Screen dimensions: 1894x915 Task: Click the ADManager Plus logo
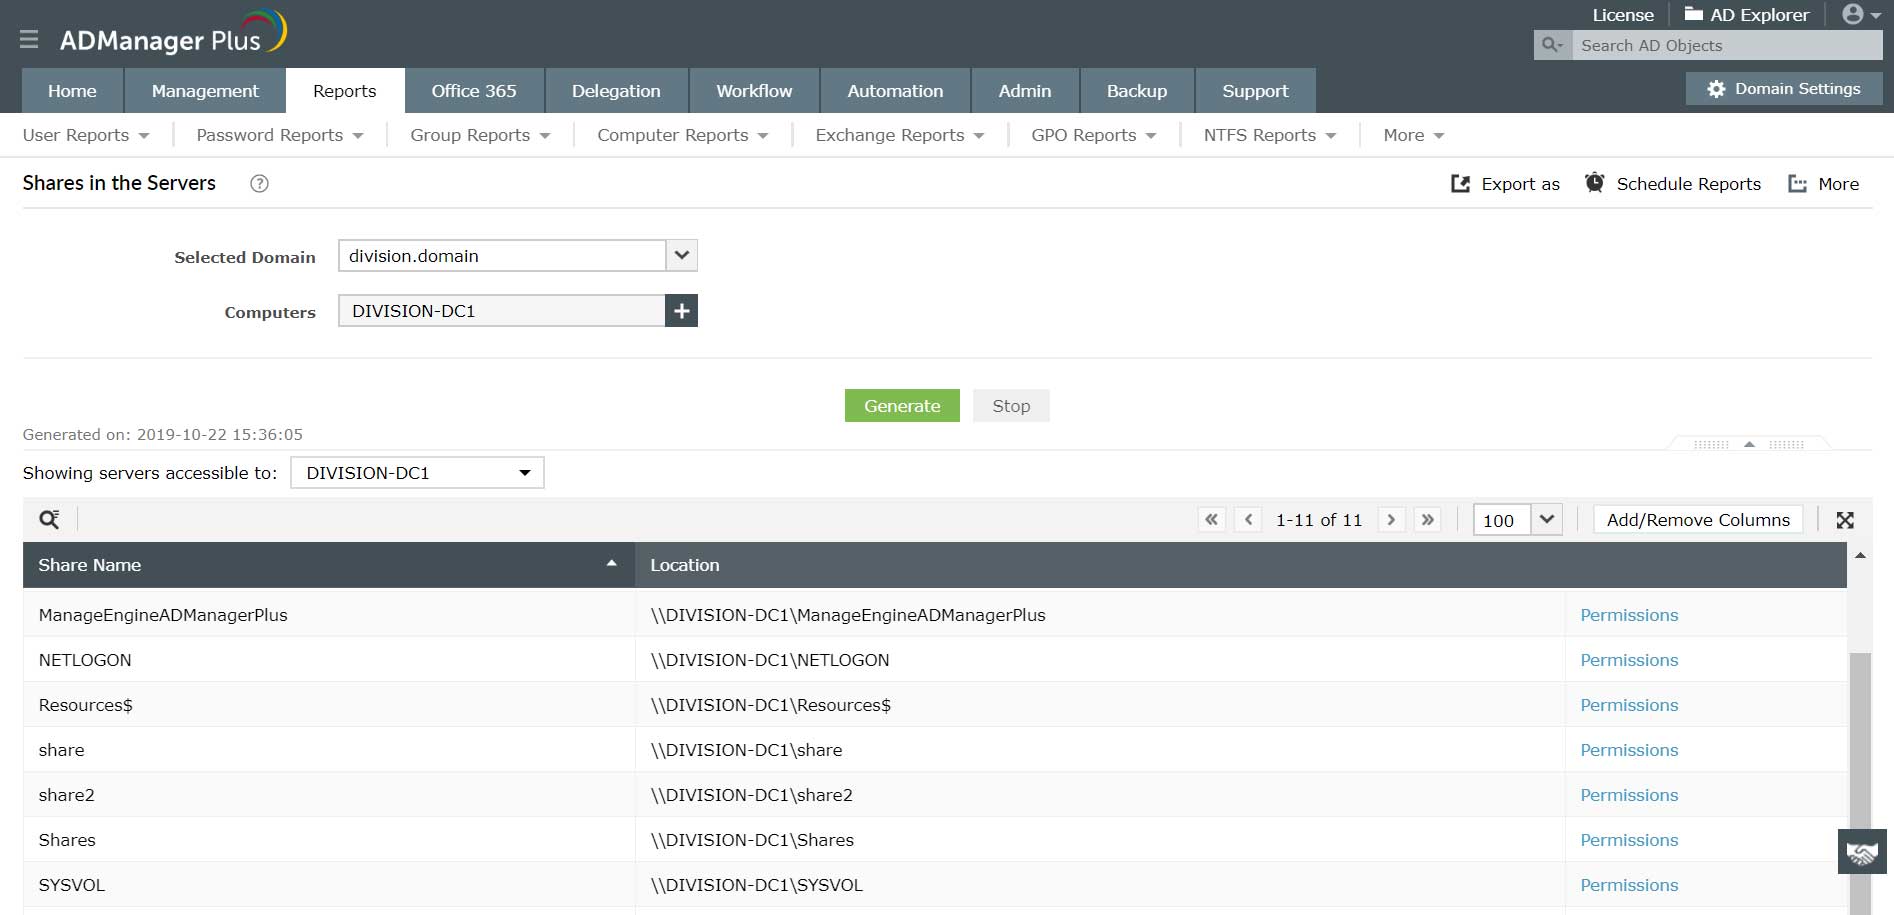click(173, 34)
